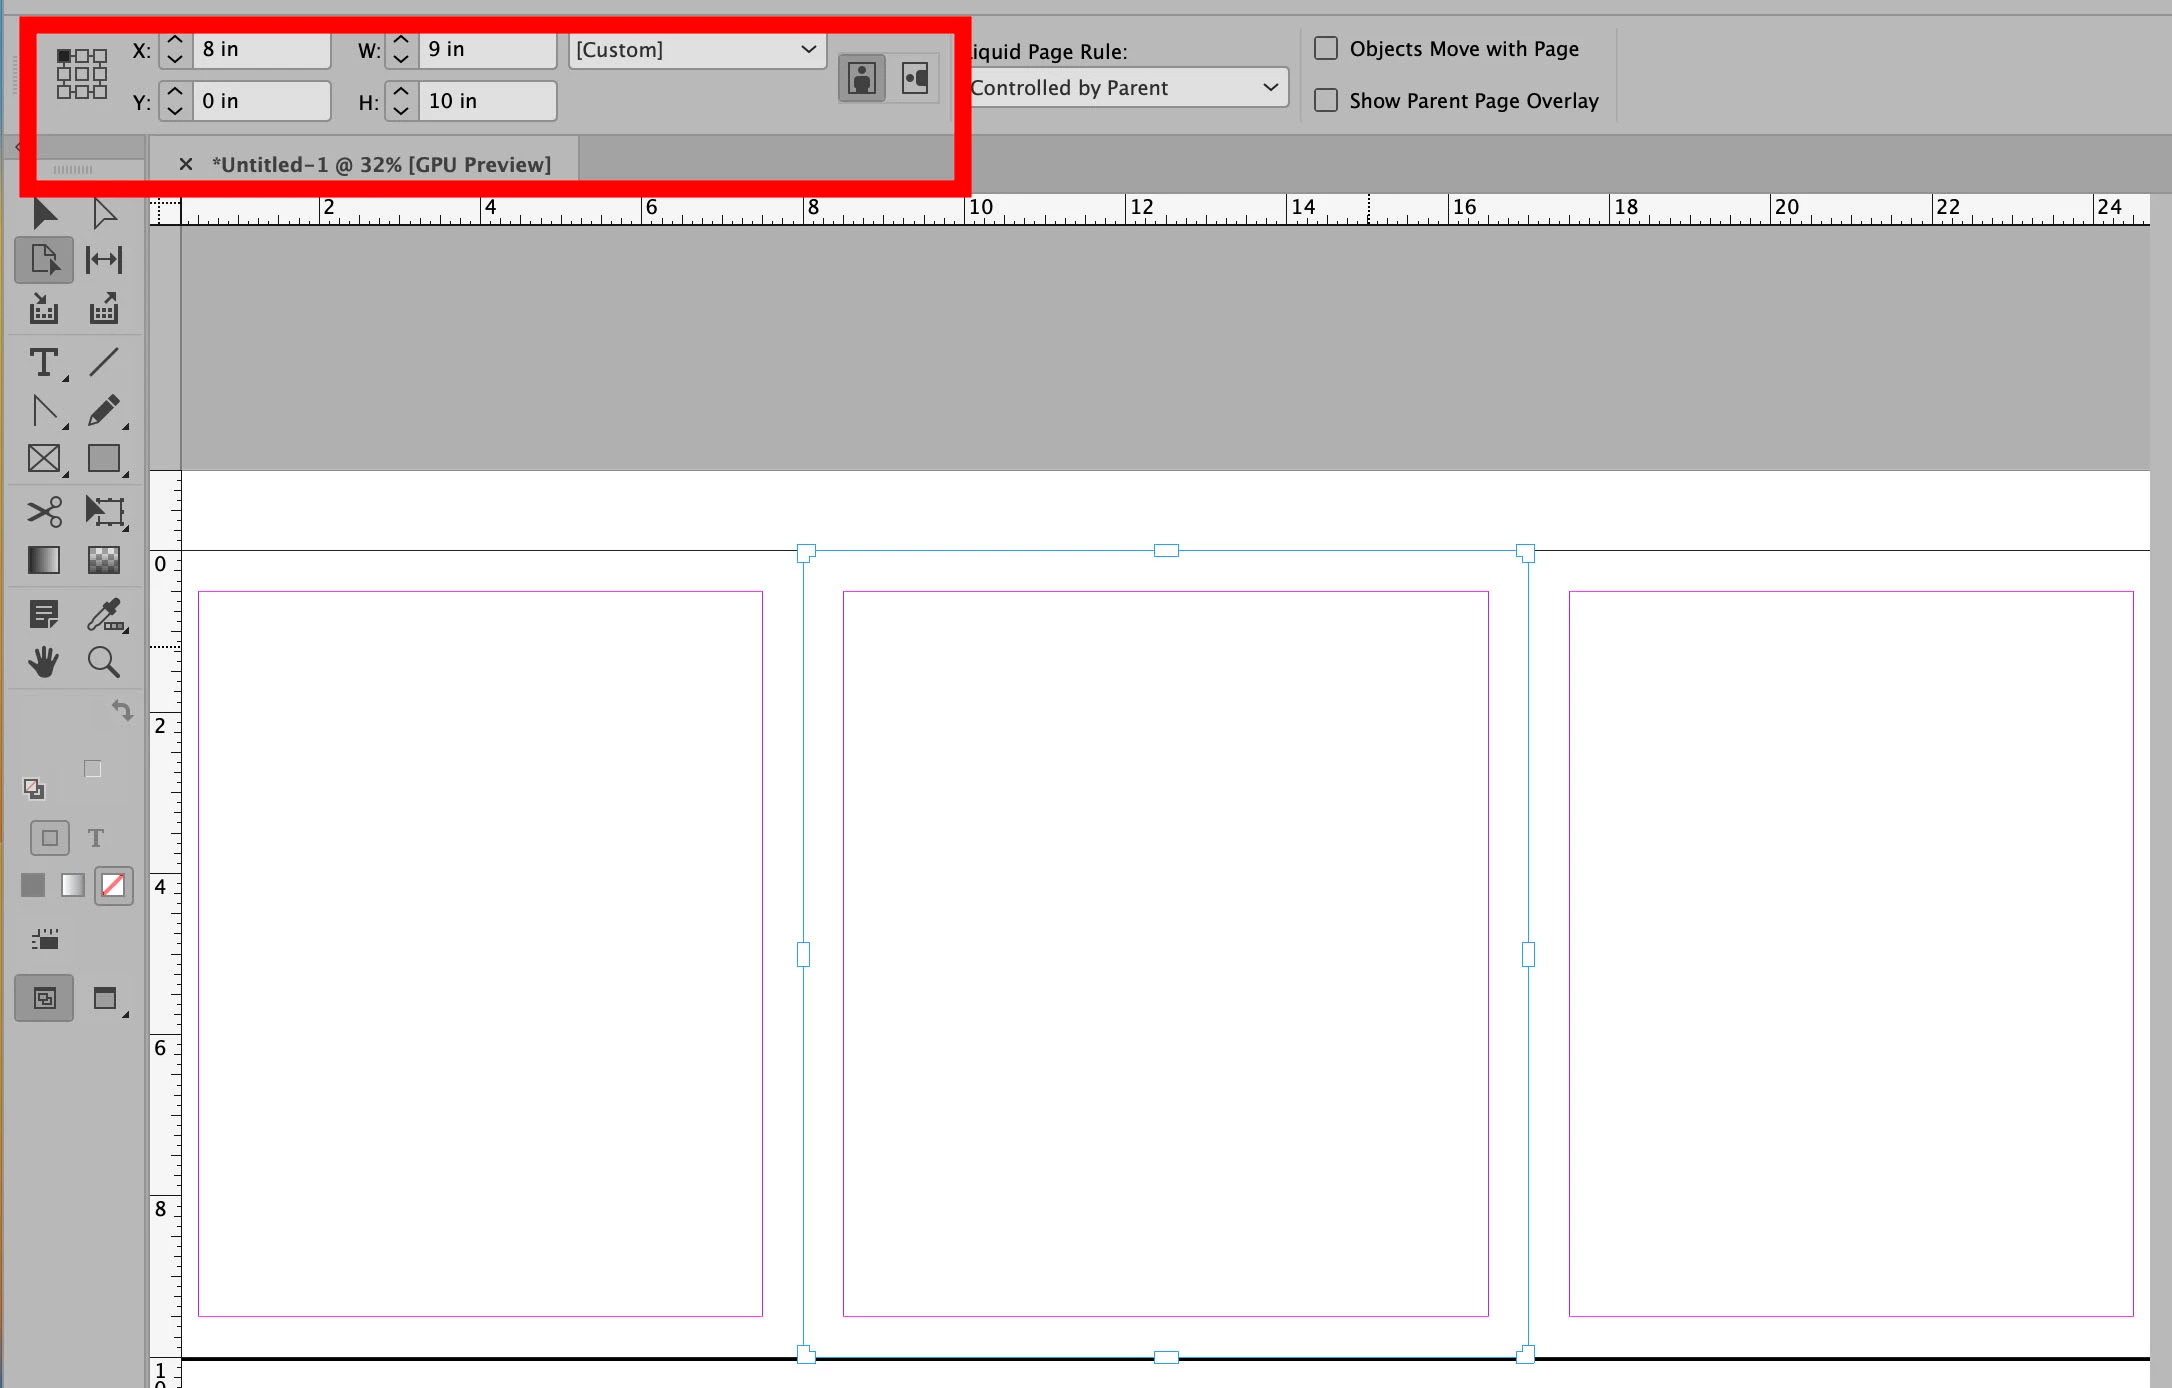Select the Type tool
This screenshot has width=2172, height=1388.
[43, 362]
